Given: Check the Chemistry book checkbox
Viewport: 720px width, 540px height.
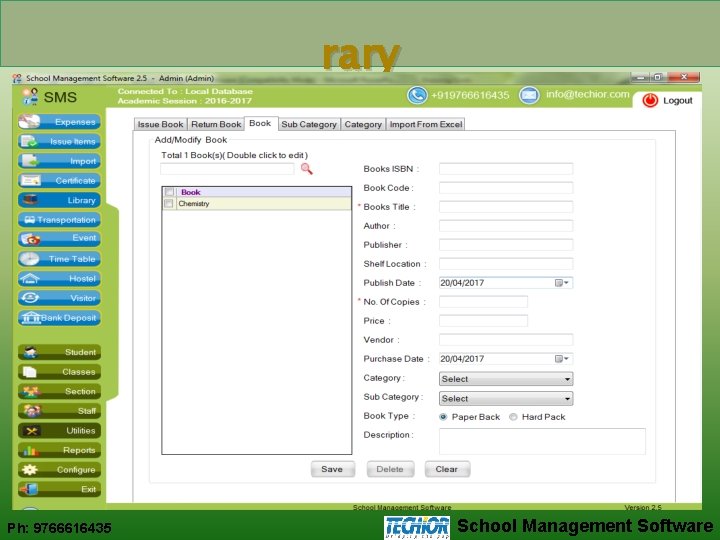Looking at the screenshot, I should point(169,203).
